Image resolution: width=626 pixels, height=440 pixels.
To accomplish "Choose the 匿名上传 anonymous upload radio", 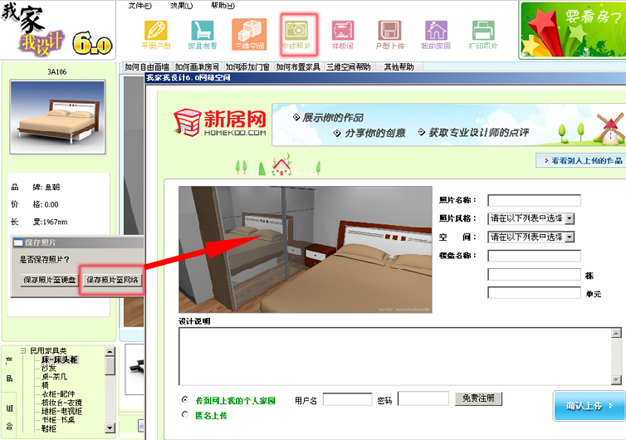I will (184, 414).
